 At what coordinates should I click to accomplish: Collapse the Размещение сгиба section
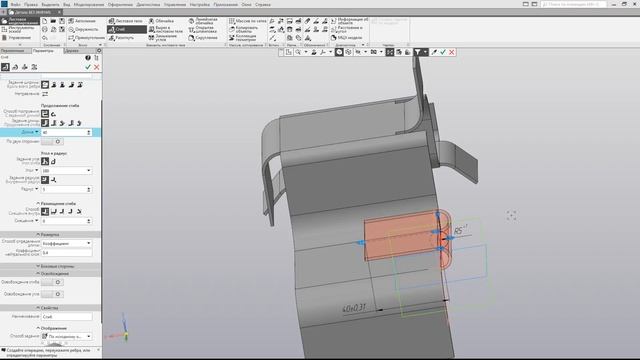click(56, 203)
